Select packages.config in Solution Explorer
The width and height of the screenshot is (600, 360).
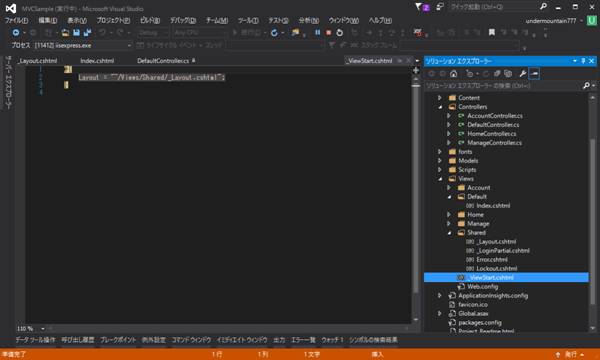[480, 323]
